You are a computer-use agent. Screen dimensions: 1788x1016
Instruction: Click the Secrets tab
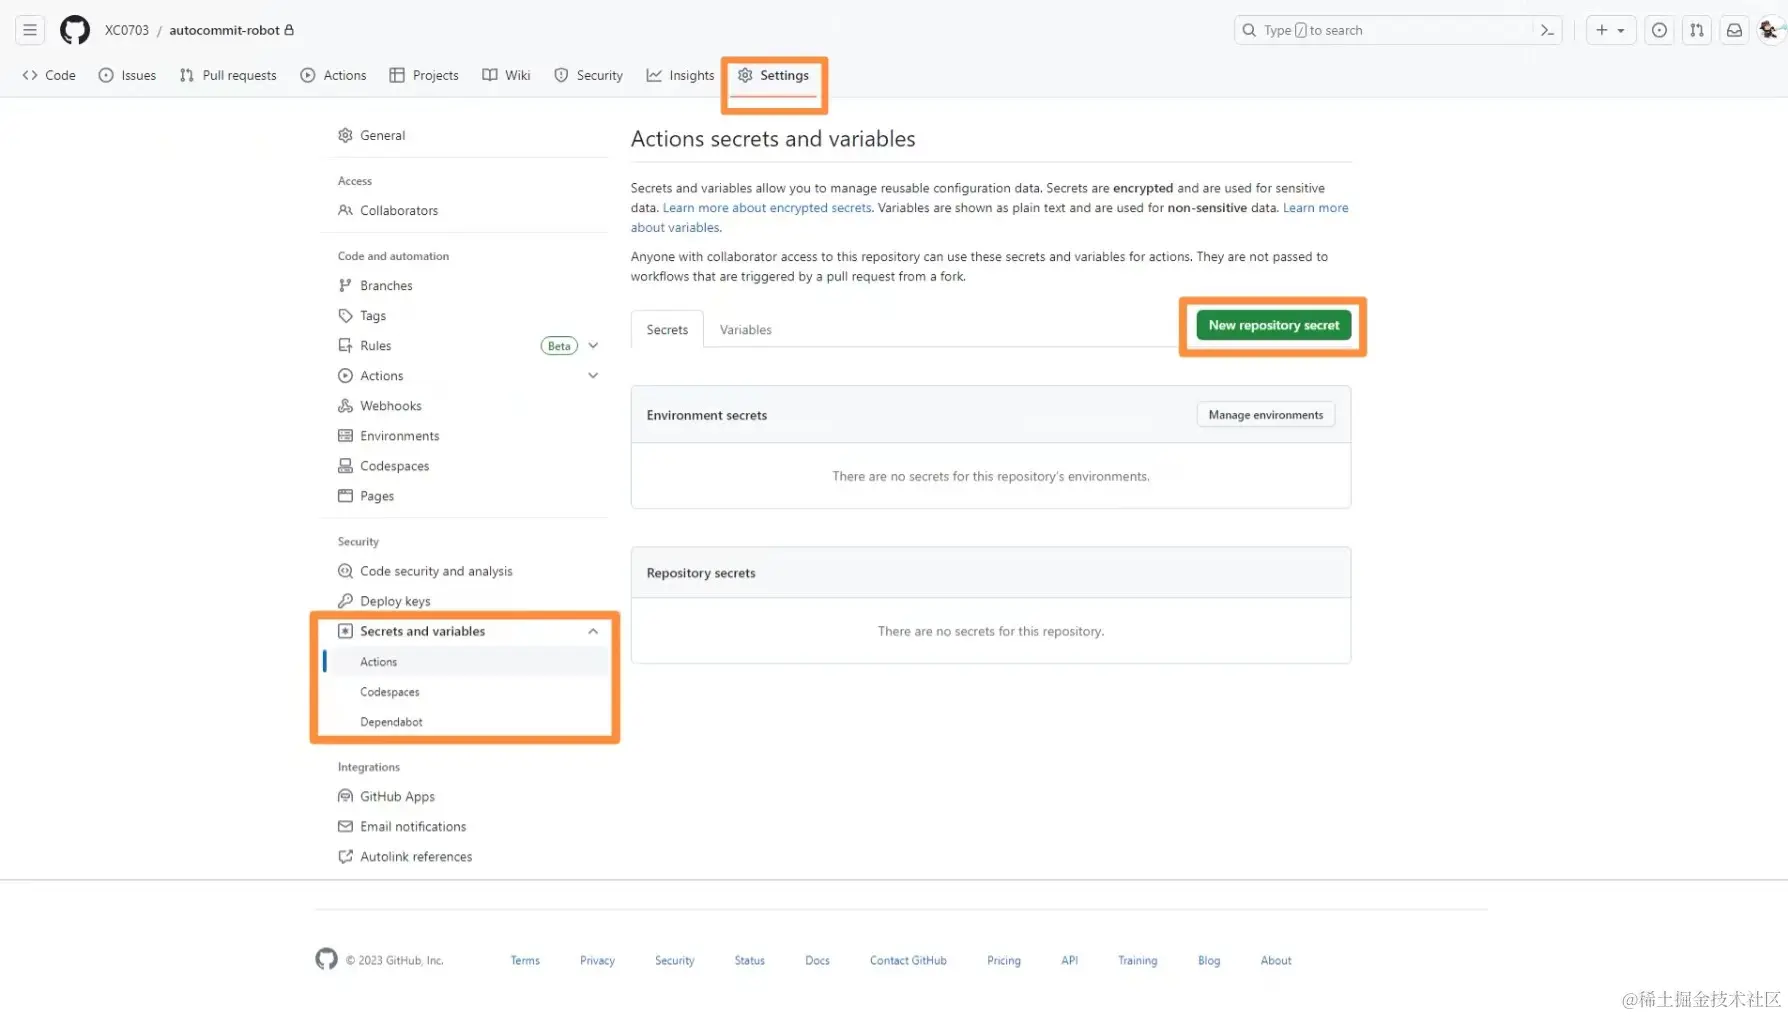click(x=667, y=329)
